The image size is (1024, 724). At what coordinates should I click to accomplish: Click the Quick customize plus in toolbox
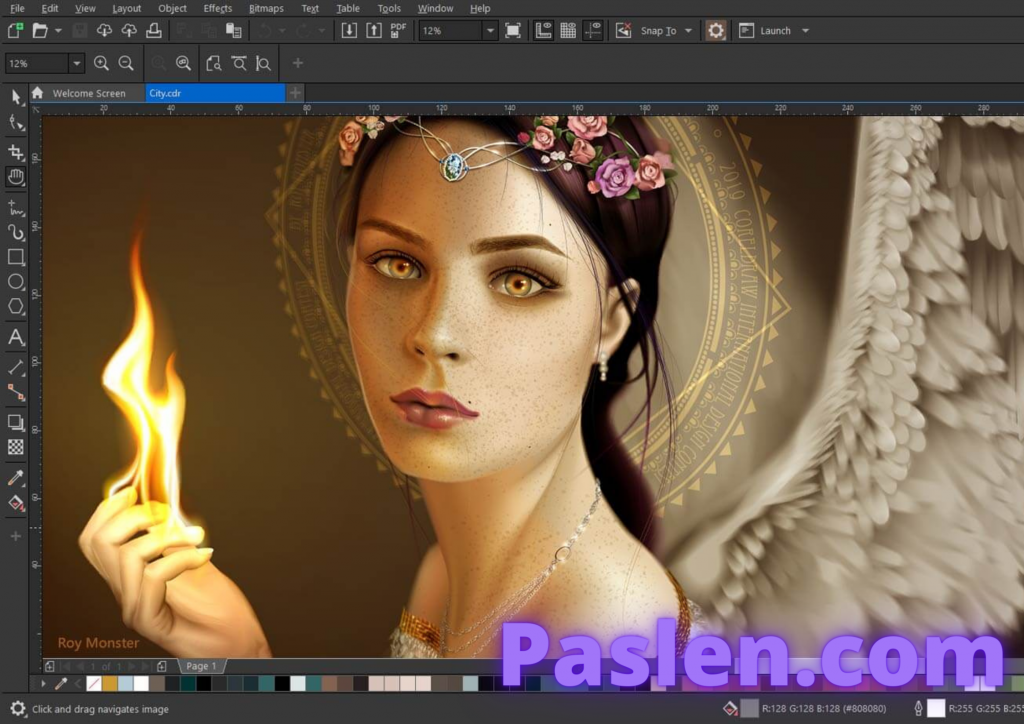coord(16,536)
